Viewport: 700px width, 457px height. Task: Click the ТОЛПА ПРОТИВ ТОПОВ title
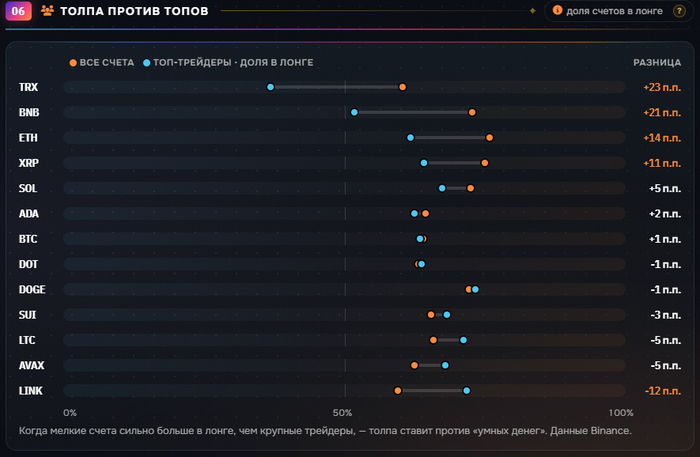[134, 11]
